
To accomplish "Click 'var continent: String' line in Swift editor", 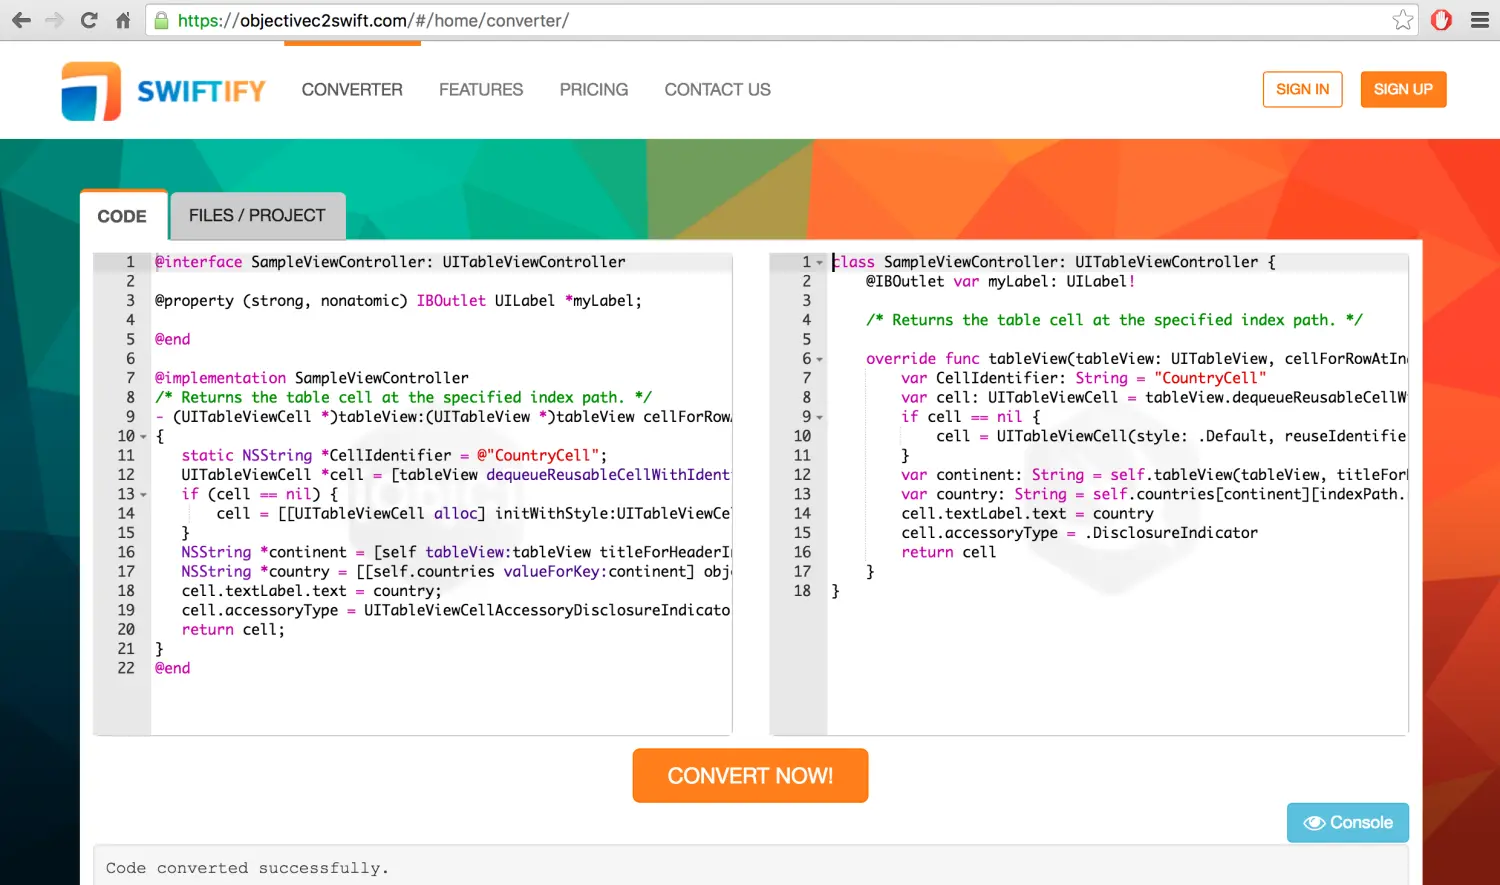I will [1154, 475].
